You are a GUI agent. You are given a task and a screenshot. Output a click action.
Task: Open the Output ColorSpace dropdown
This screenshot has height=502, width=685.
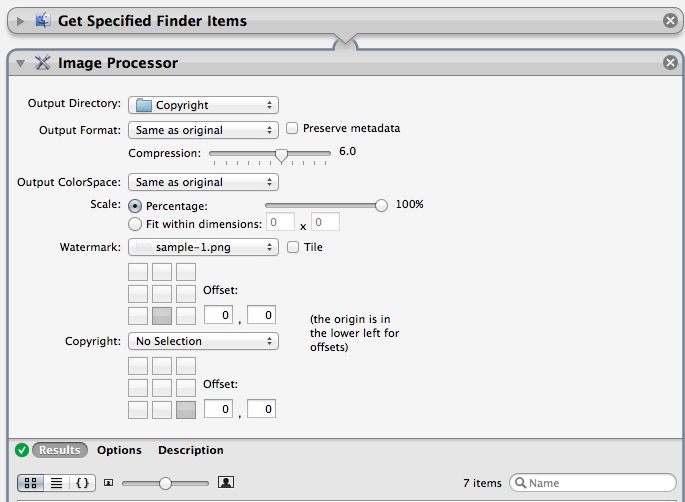(x=203, y=182)
